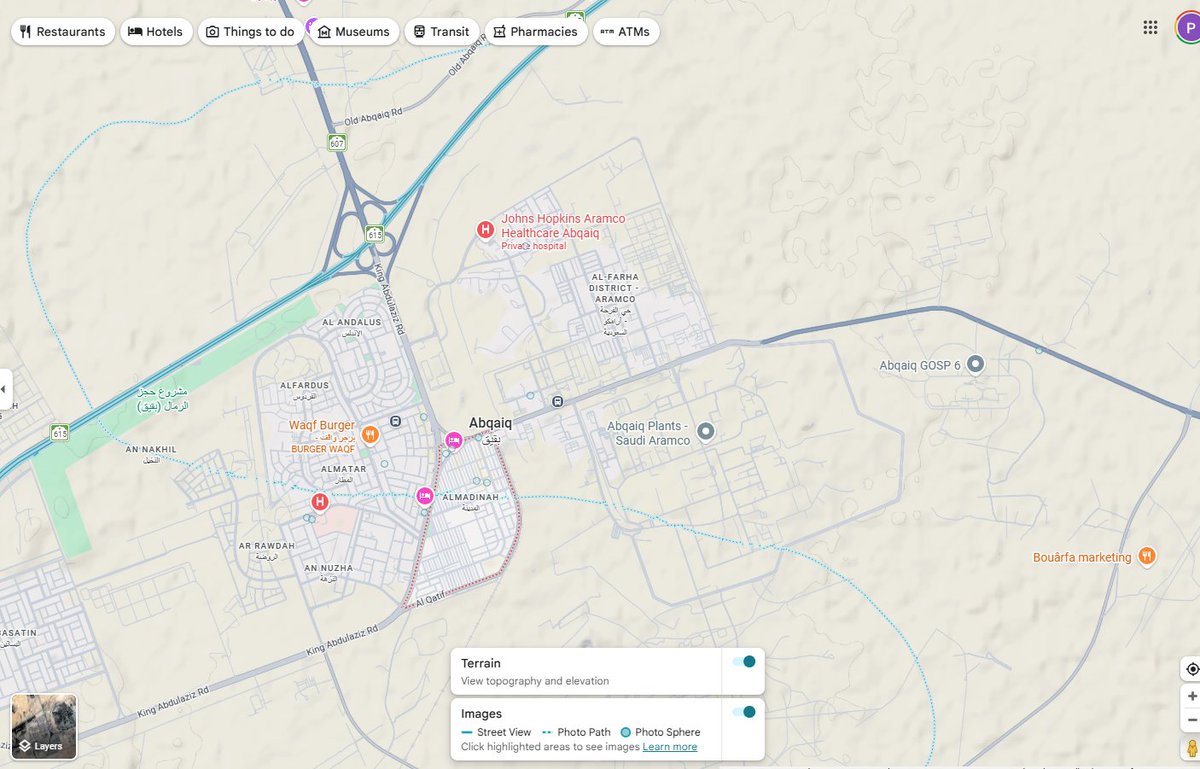Open the Waqf Burger restaurant pin

coord(371,434)
